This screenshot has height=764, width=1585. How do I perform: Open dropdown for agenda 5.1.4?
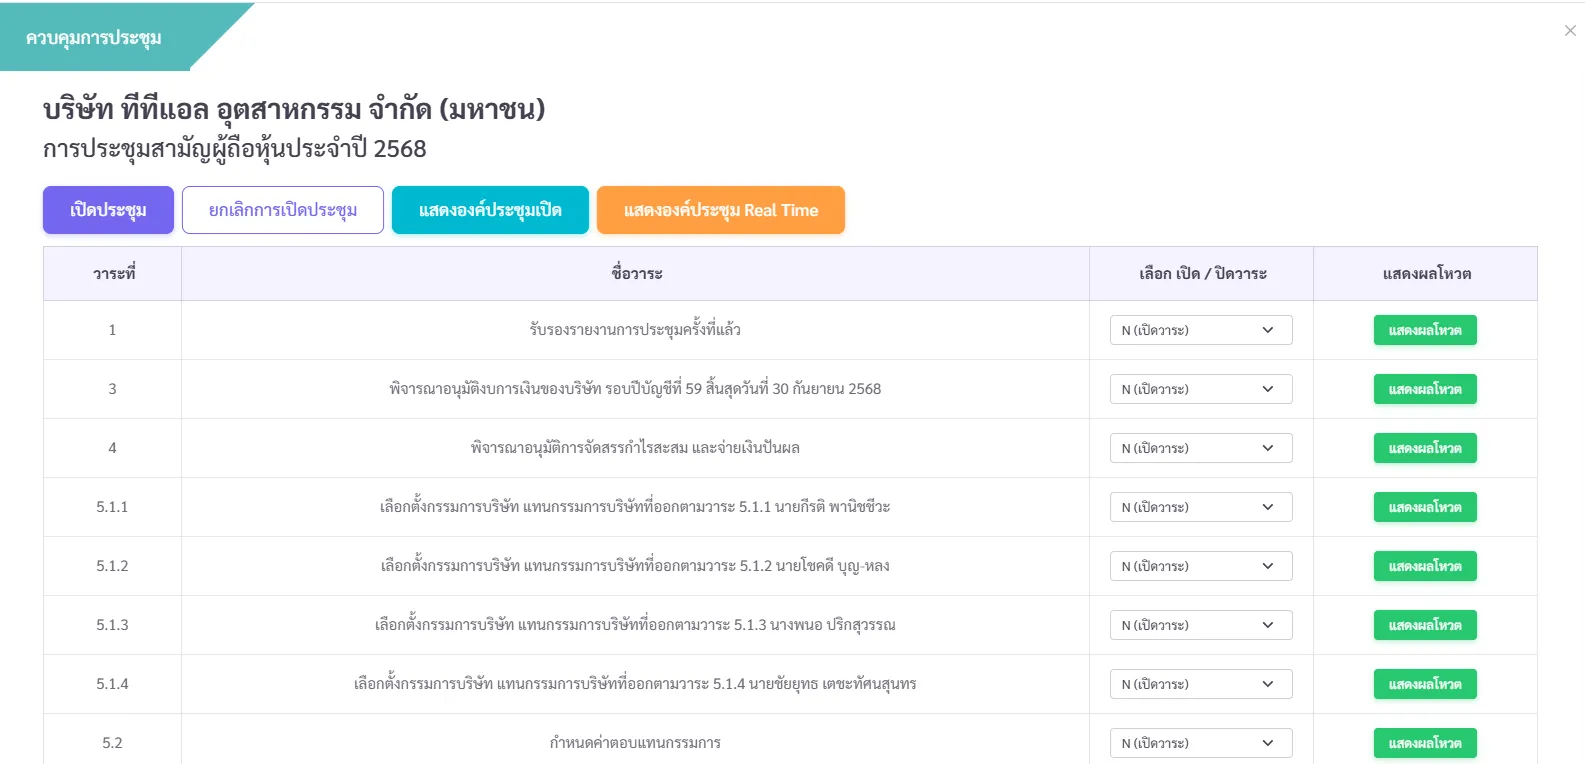click(x=1200, y=684)
